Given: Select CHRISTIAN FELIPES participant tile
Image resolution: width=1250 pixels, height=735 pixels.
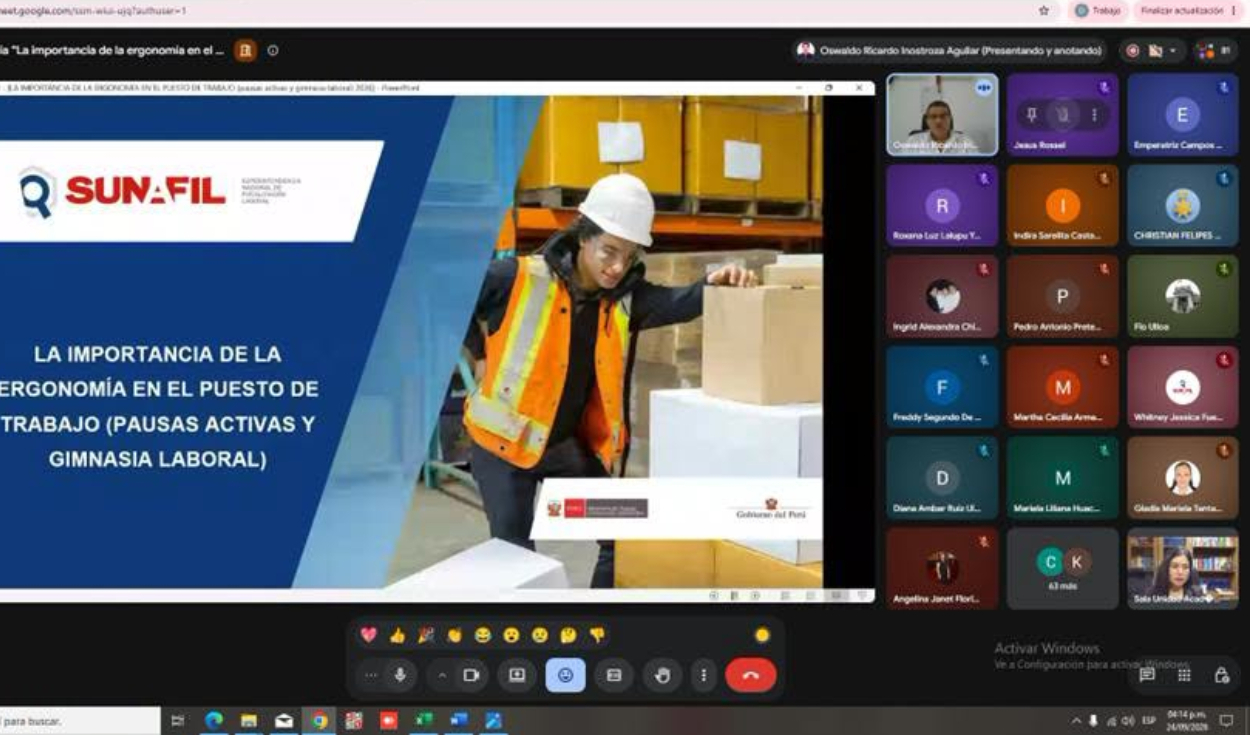Looking at the screenshot, I should click(x=1183, y=206).
